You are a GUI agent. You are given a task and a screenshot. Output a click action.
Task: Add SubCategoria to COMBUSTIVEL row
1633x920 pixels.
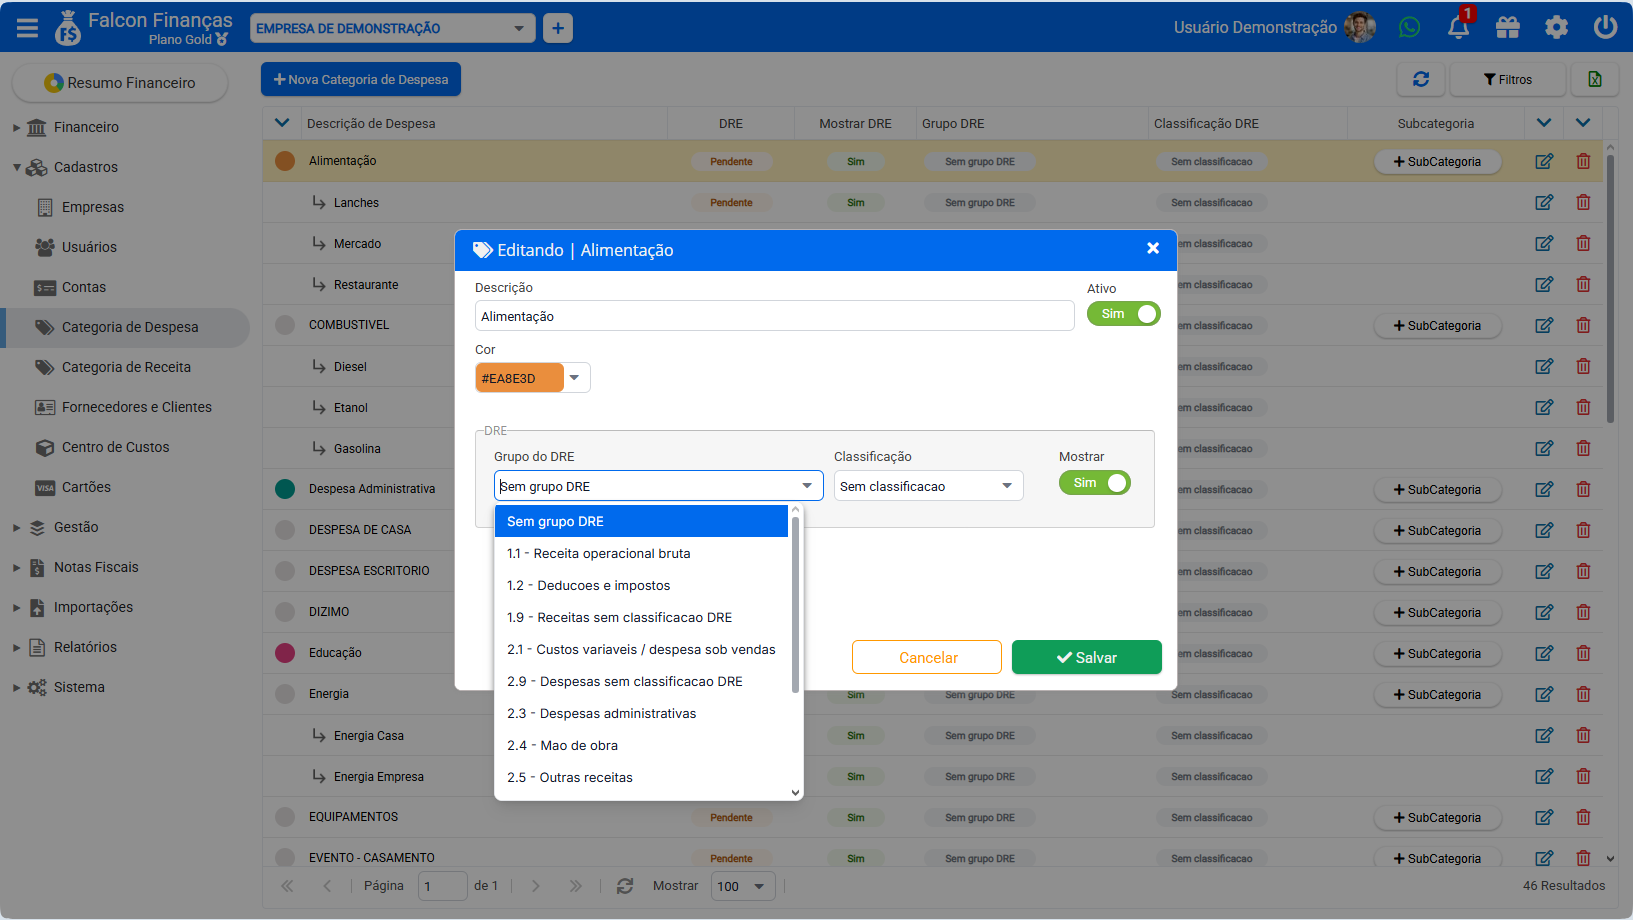coord(1438,326)
